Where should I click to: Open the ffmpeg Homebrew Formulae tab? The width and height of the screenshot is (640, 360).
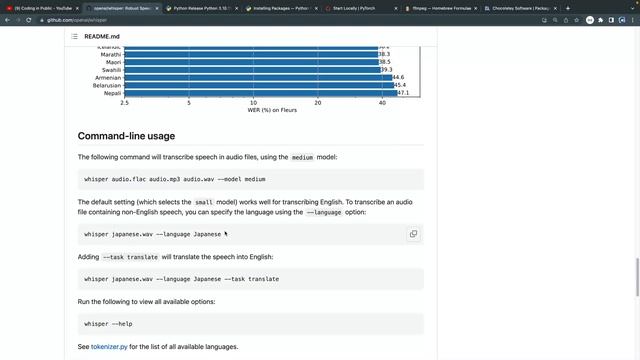[441, 8]
